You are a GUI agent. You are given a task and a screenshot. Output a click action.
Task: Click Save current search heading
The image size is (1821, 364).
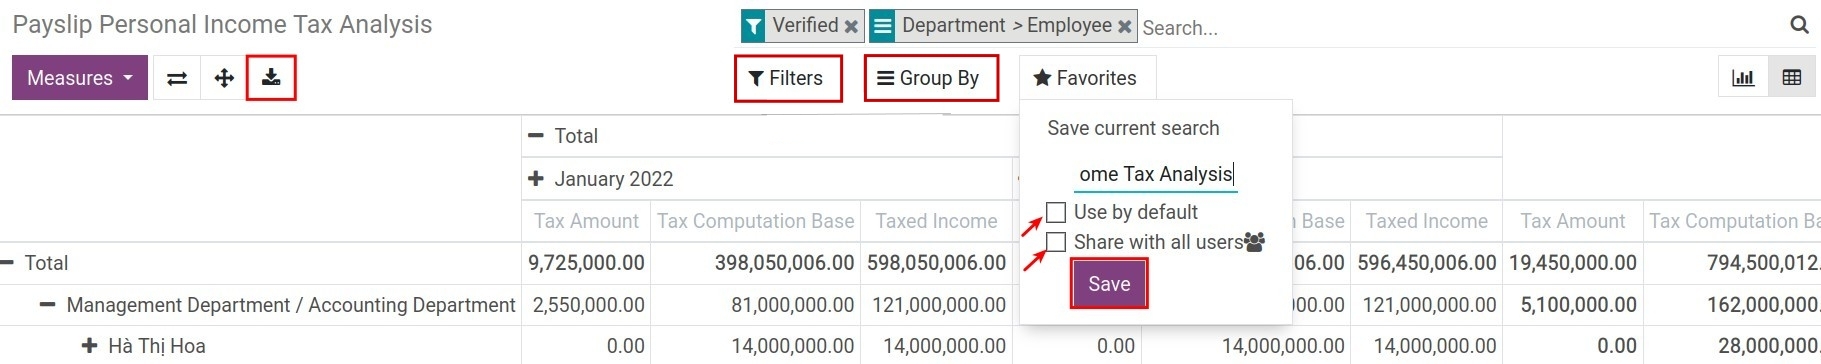1133,128
